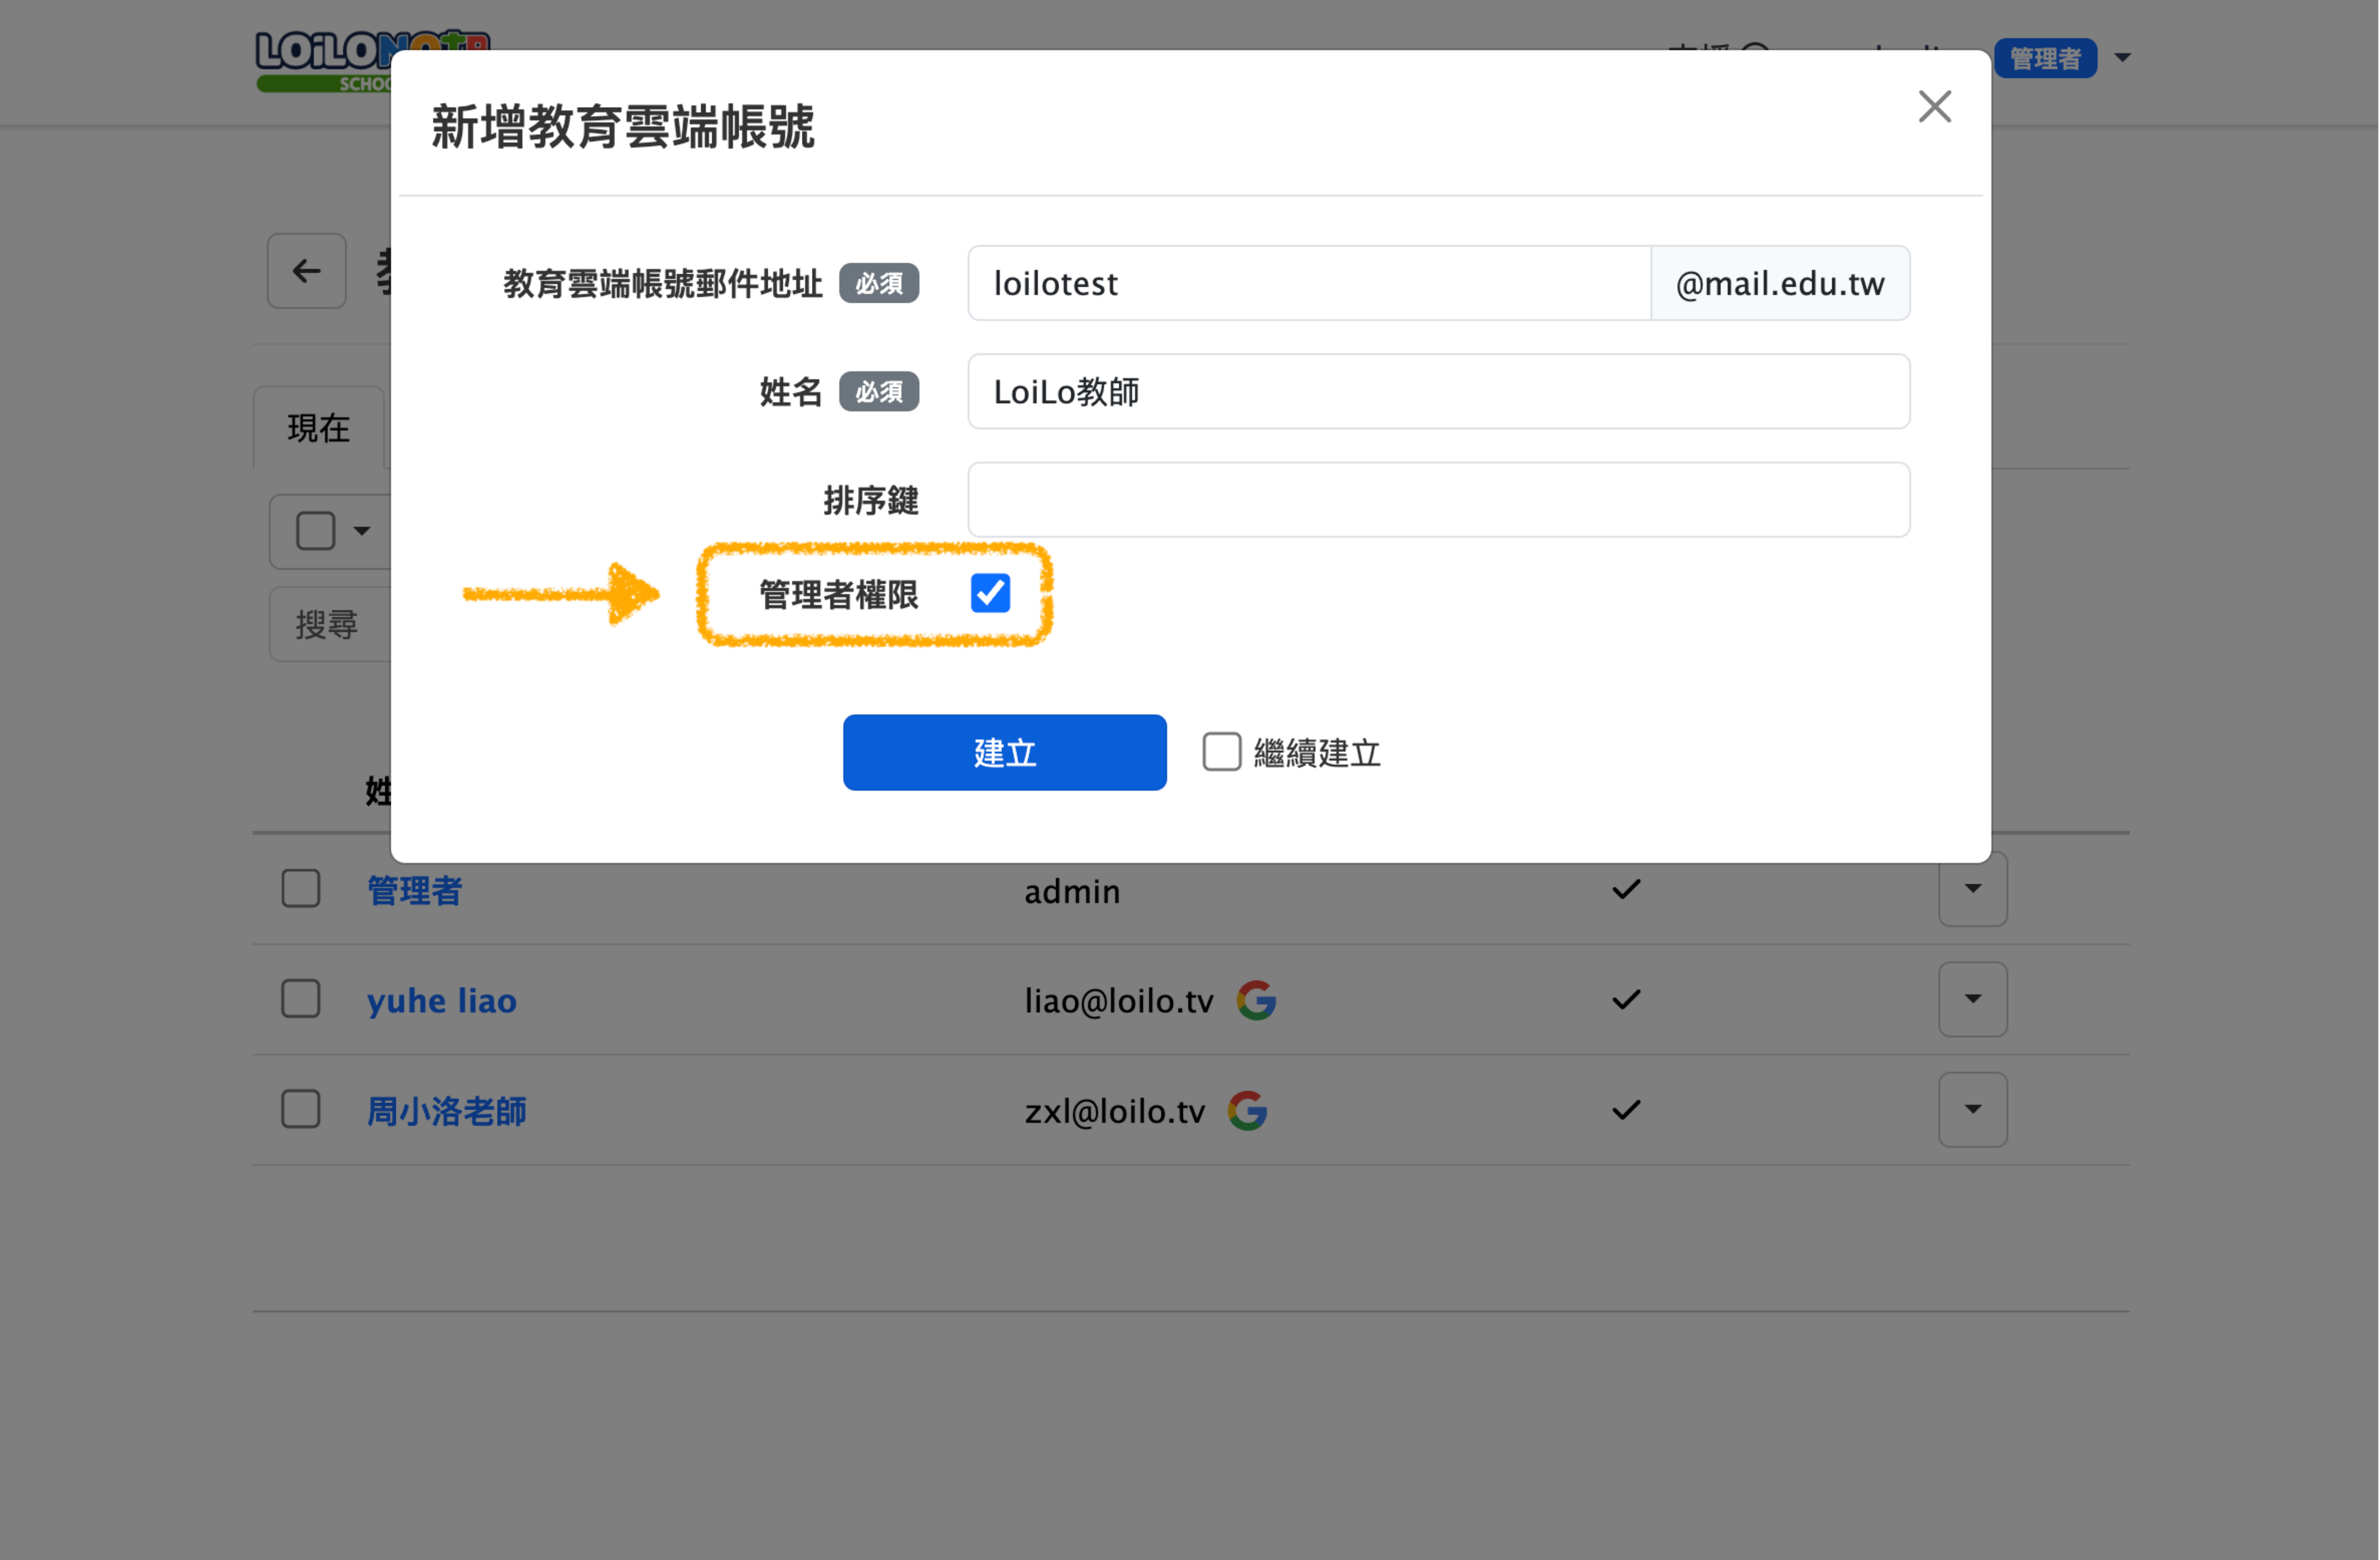Open dropdown for the admin row
The width and height of the screenshot is (2380, 1560).
[1972, 889]
